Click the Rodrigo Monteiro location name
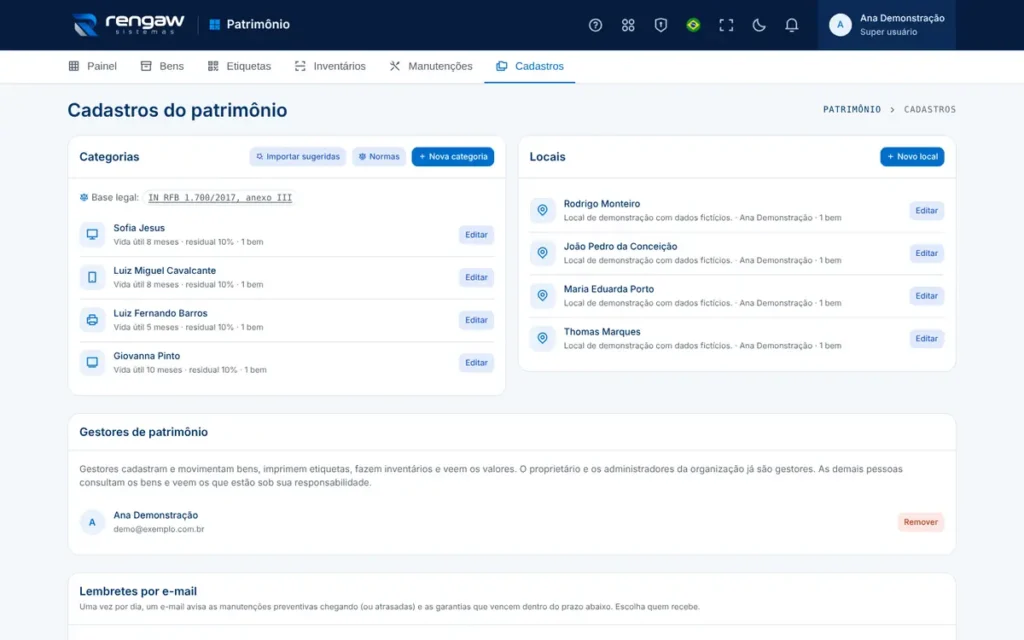 [601, 204]
